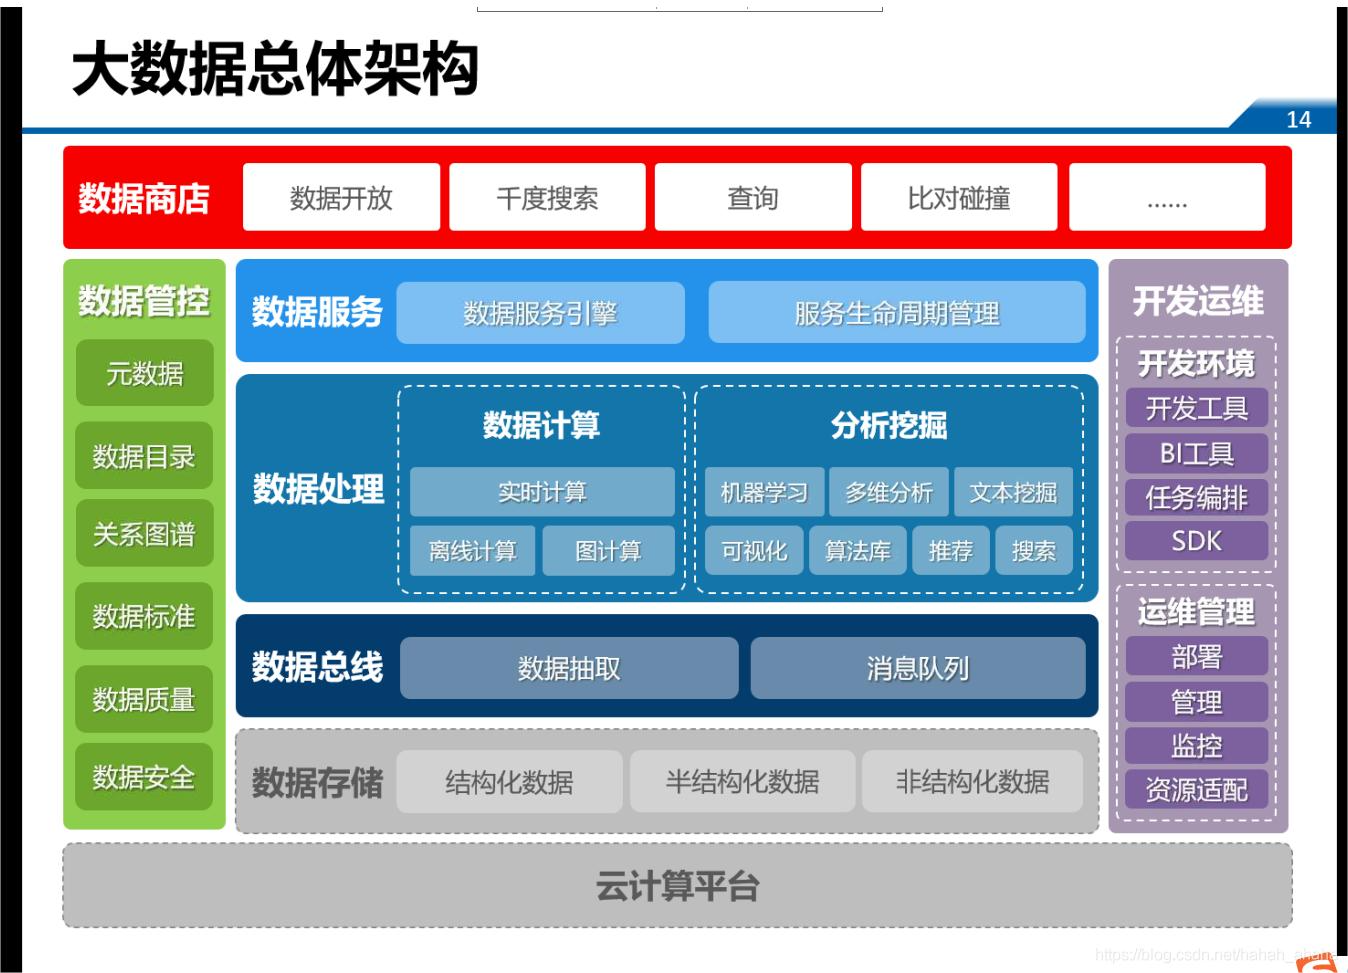Click the BI工具 box

click(1197, 453)
